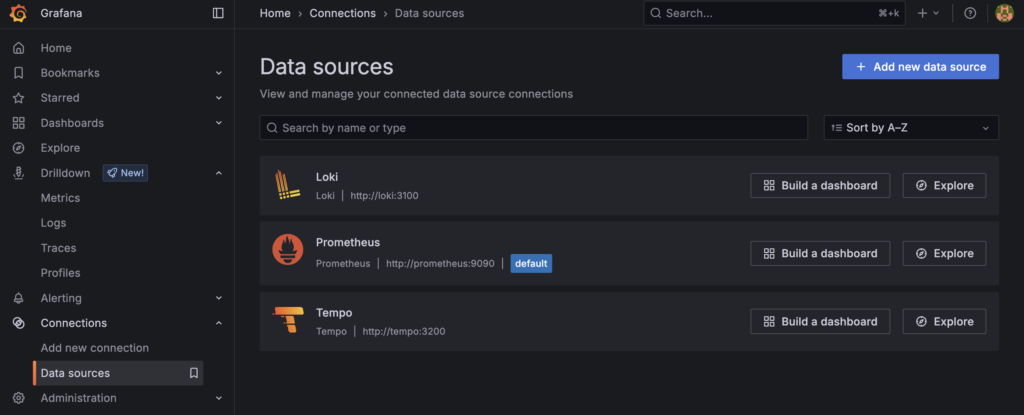Expand the Dashboards sidebar section
Image resolution: width=1024 pixels, height=415 pixels.
218,123
